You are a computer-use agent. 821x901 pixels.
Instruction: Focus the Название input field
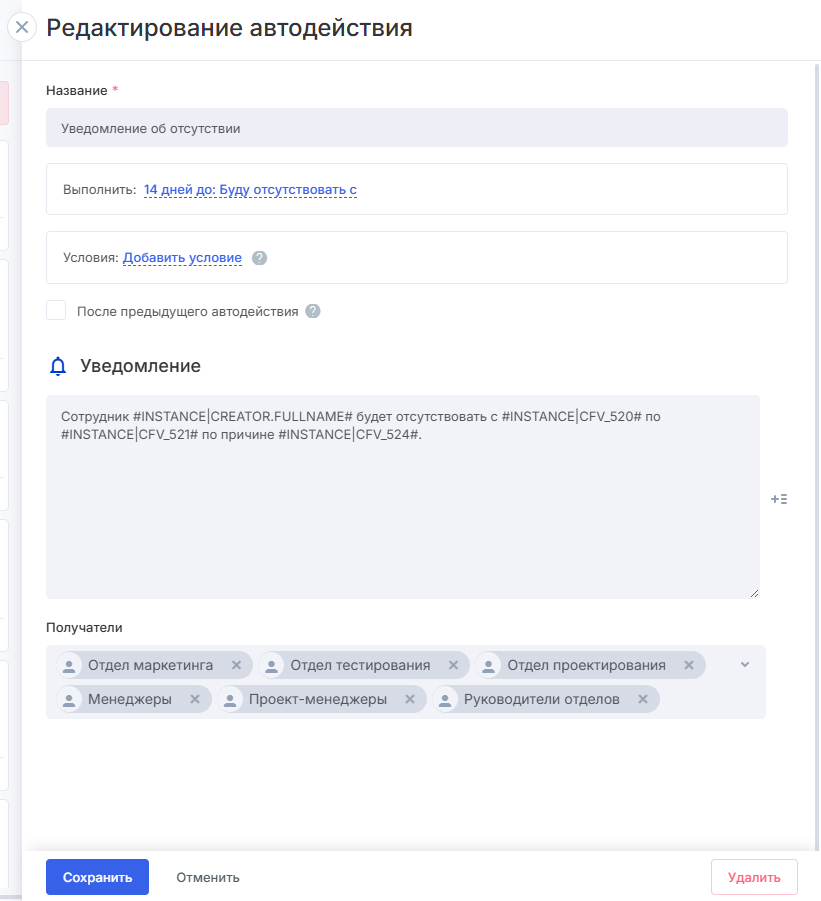click(416, 128)
